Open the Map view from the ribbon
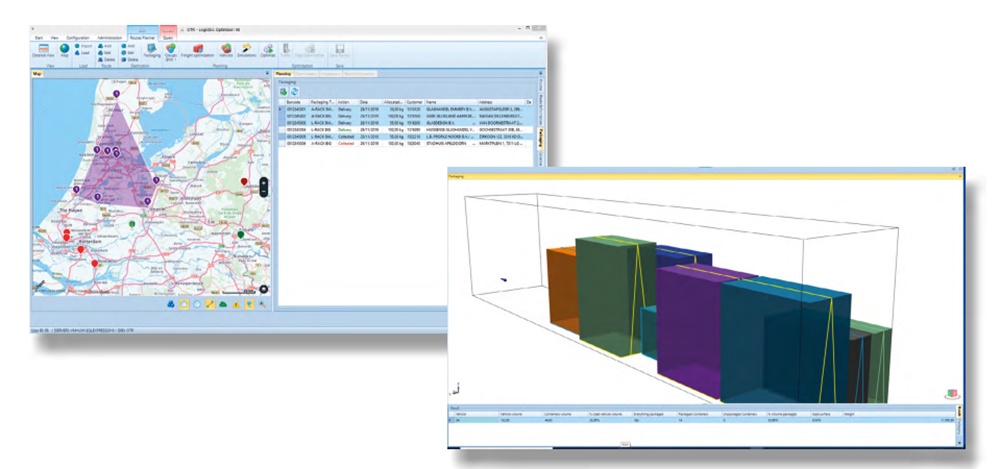Viewport: 1000px width, 469px height. pos(65,50)
